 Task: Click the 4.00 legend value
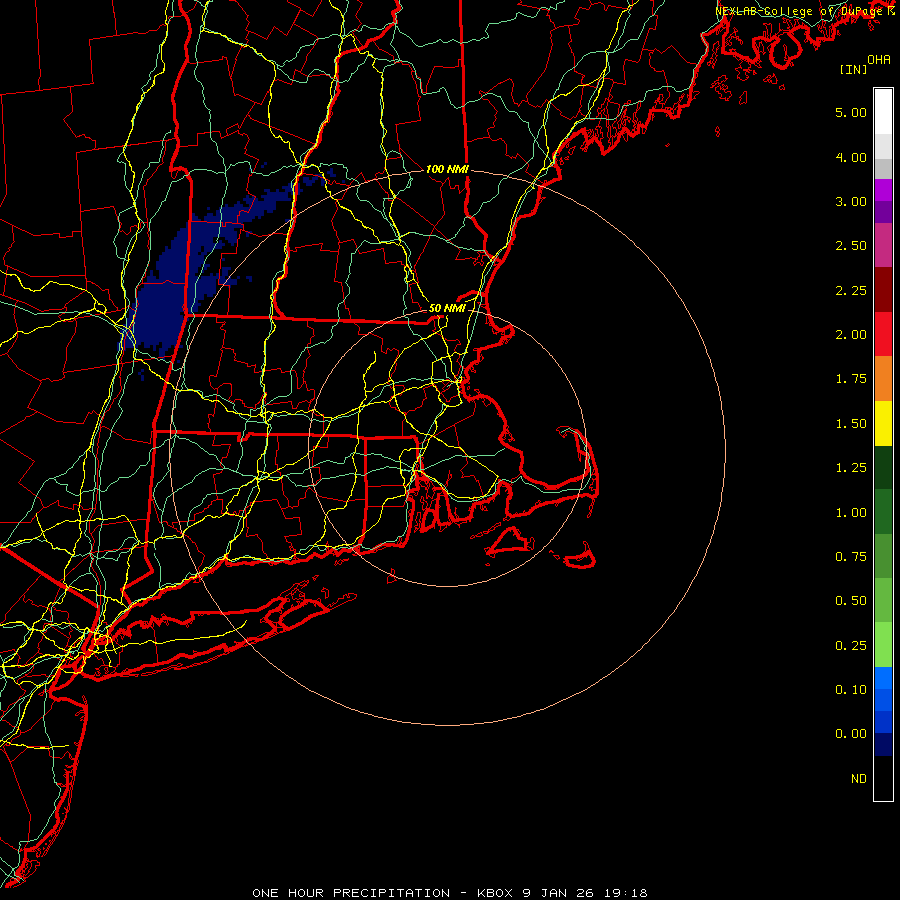pyautogui.click(x=851, y=157)
